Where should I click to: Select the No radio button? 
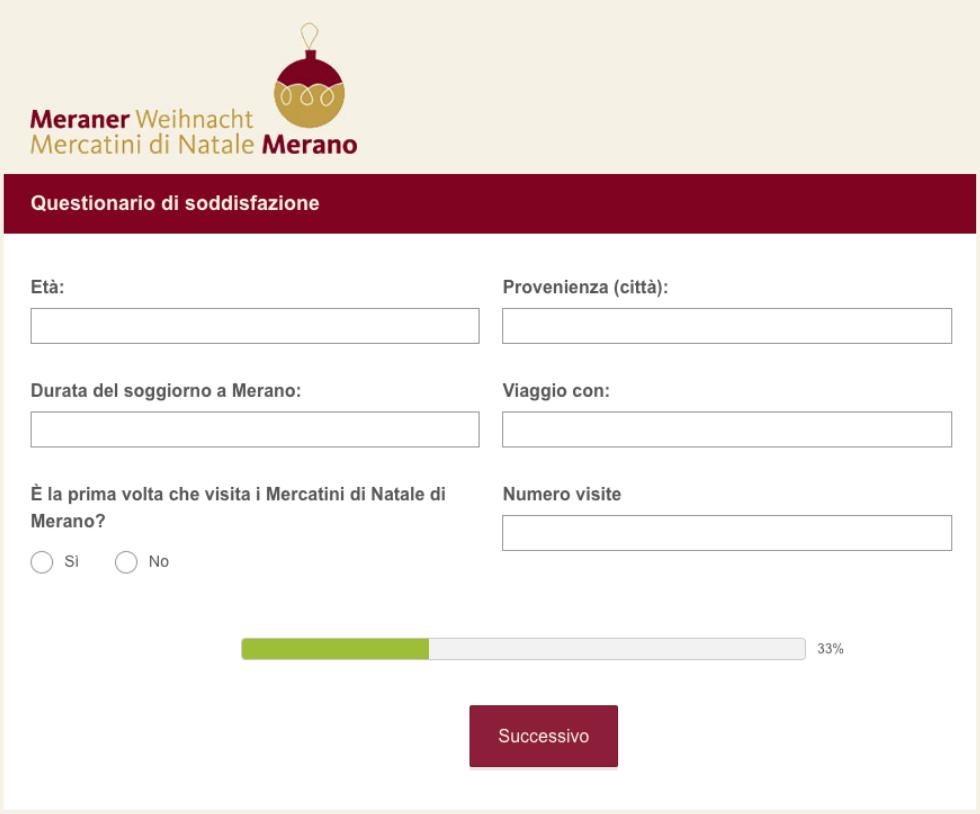click(126, 561)
